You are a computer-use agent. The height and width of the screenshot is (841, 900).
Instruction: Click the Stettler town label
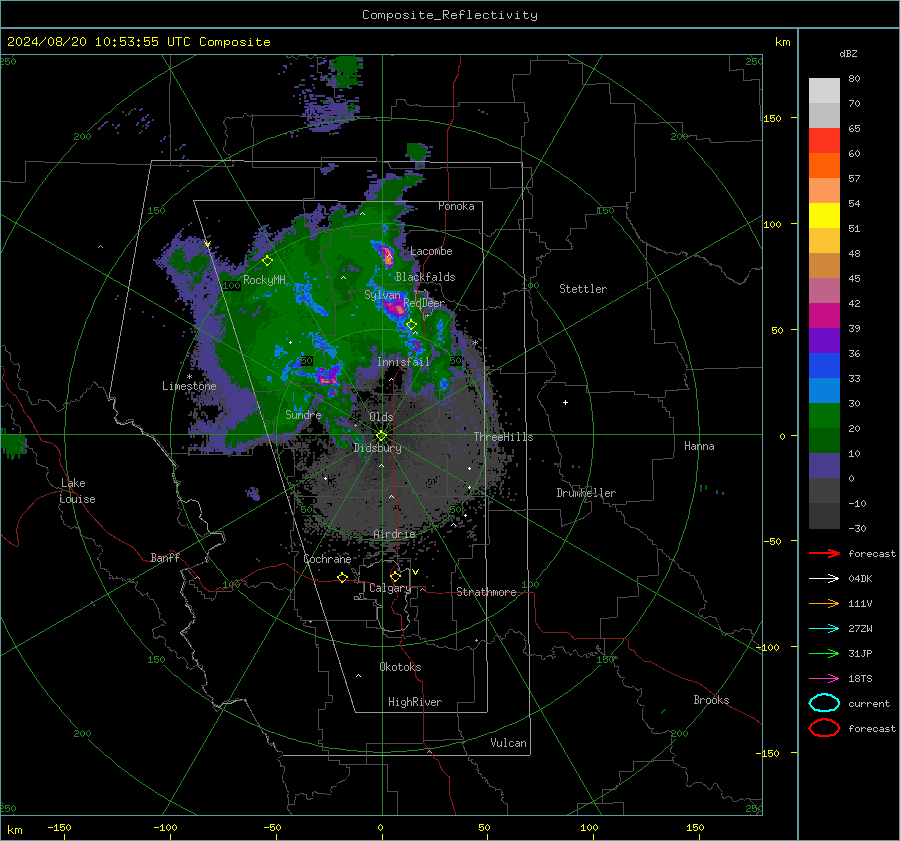pyautogui.click(x=583, y=289)
